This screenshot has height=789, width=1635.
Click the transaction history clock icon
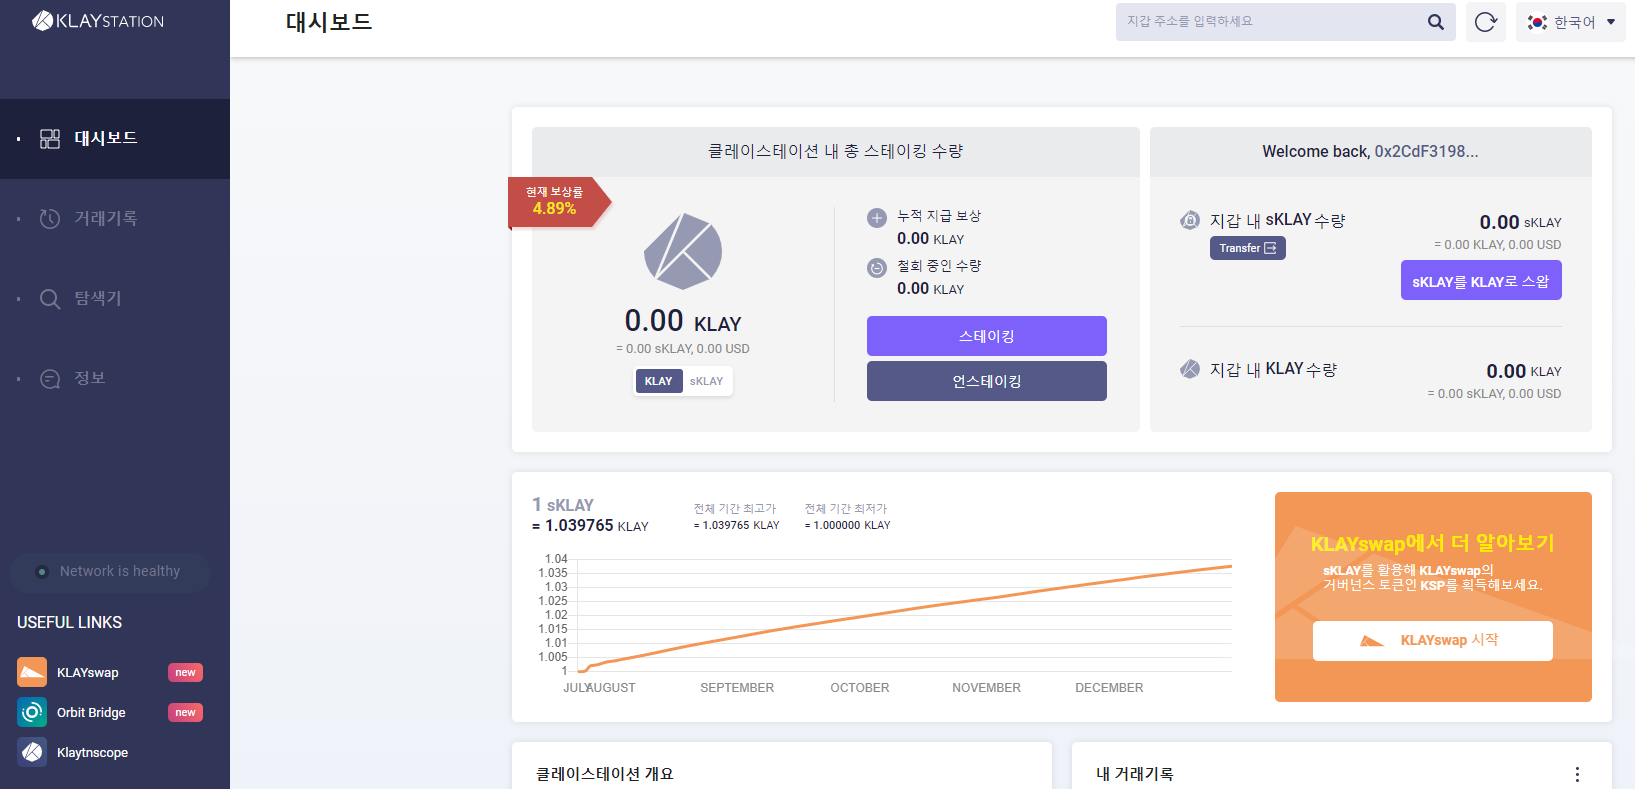click(50, 219)
